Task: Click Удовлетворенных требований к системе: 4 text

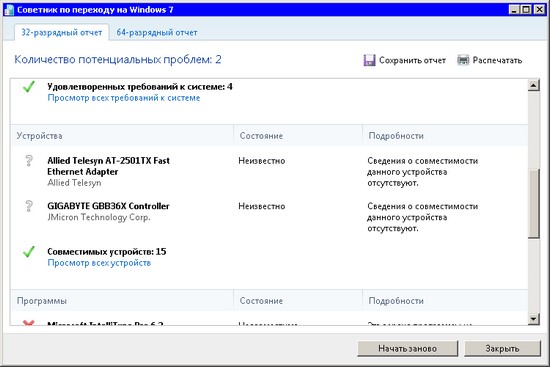Action: (140, 87)
